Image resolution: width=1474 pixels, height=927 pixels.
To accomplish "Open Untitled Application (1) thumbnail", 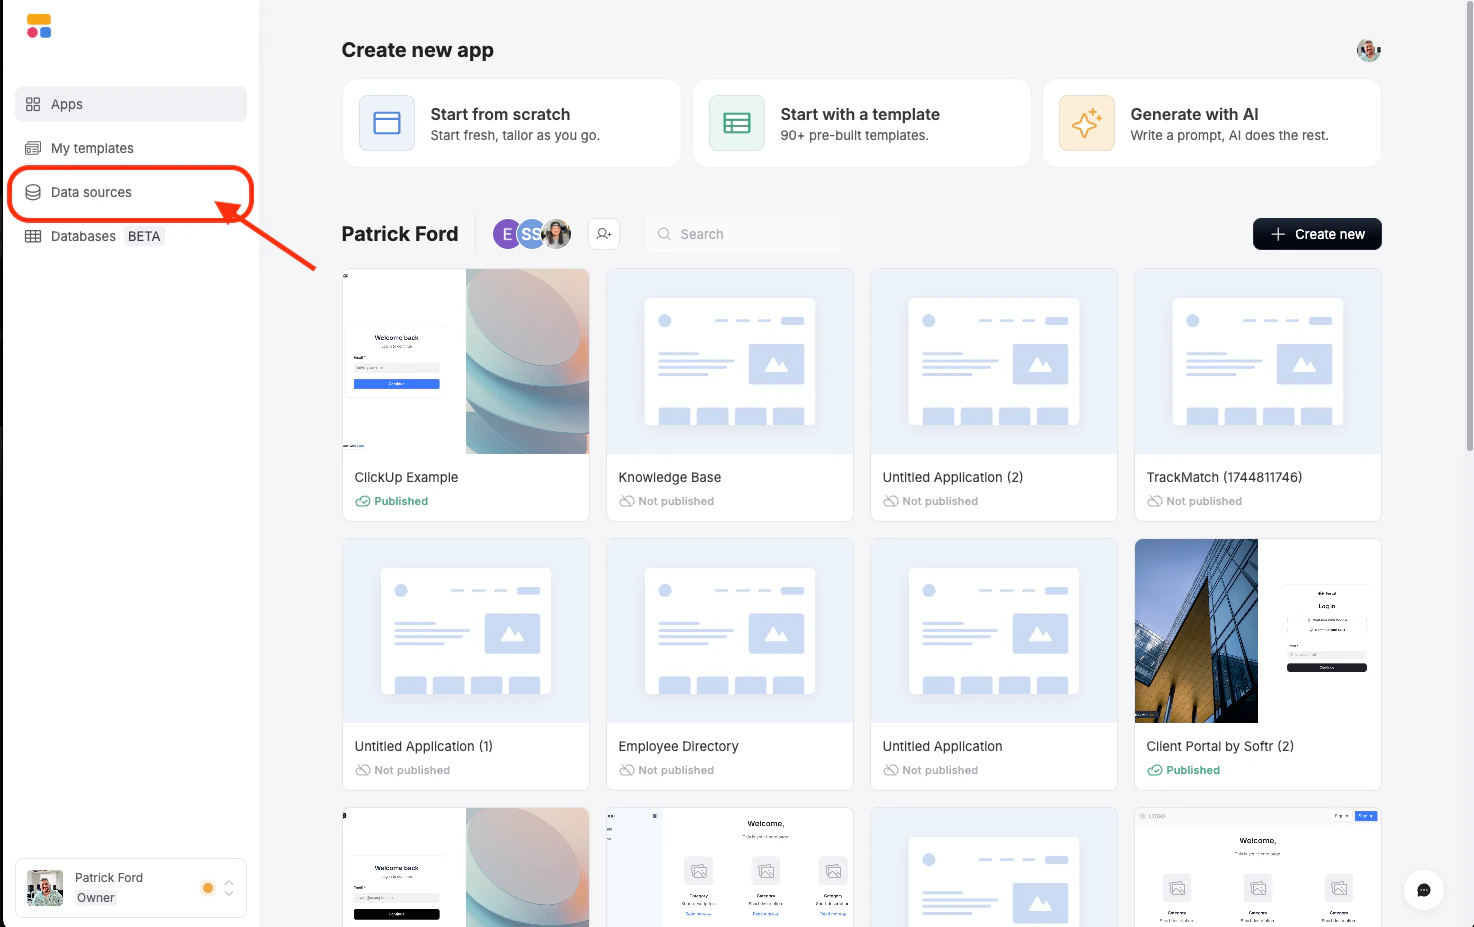I will pyautogui.click(x=466, y=631).
